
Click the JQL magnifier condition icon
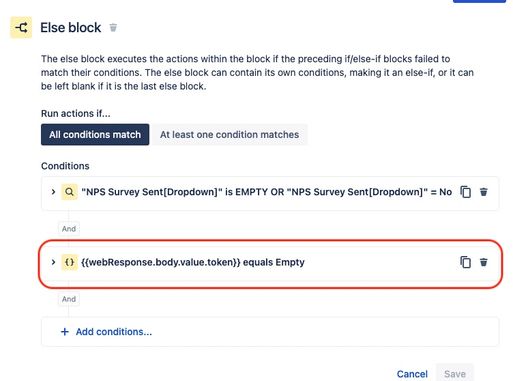point(69,192)
